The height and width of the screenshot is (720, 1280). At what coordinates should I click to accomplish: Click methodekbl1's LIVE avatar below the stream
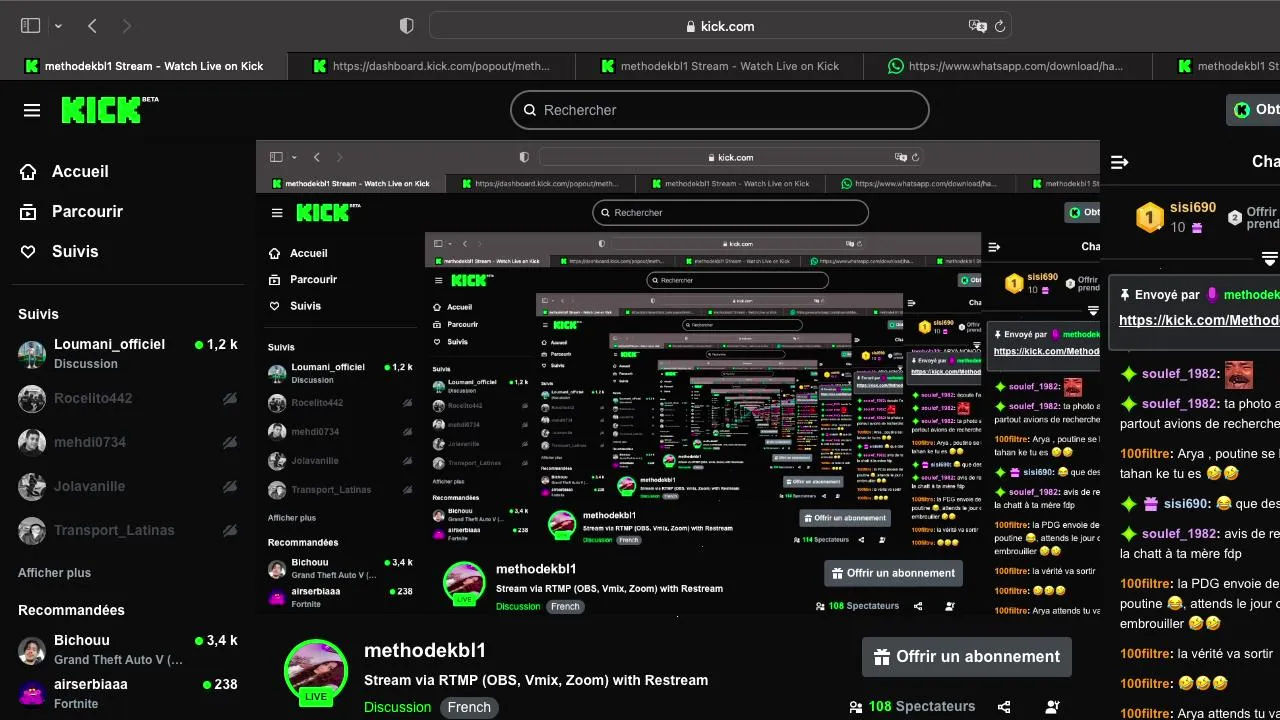[316, 672]
